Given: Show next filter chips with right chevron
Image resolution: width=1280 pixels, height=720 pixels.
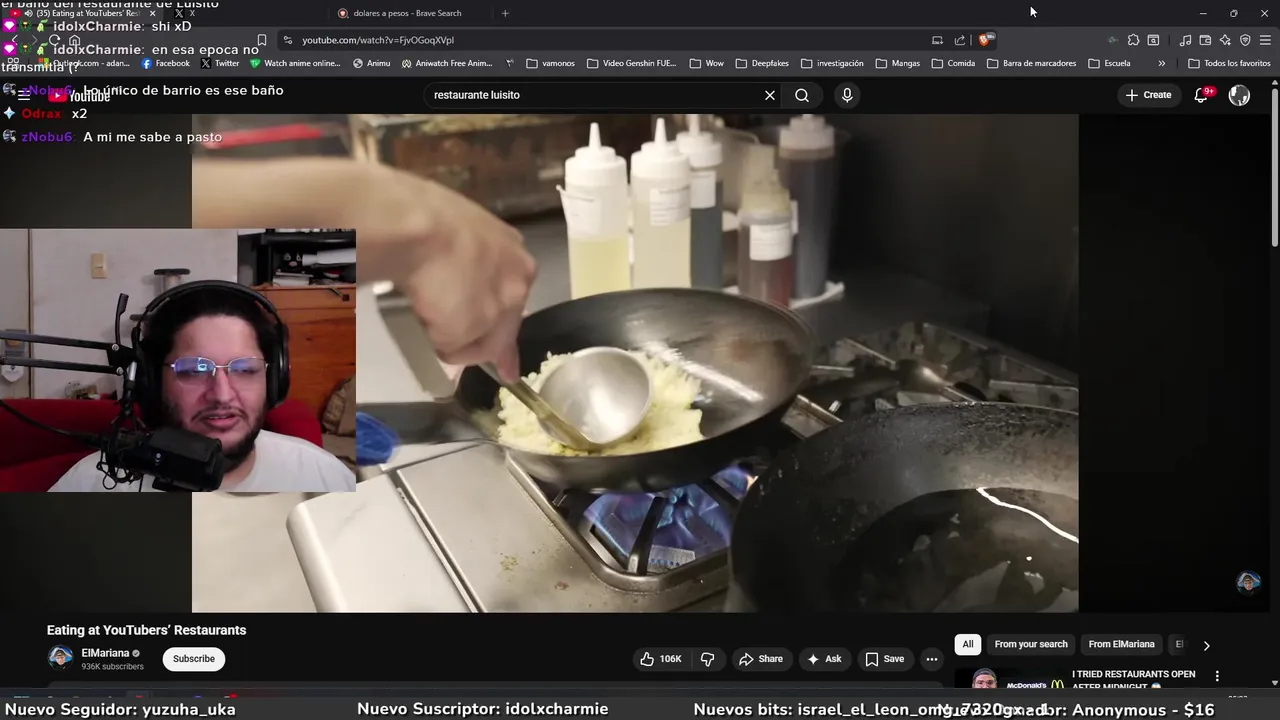Looking at the screenshot, I should click(x=1206, y=645).
